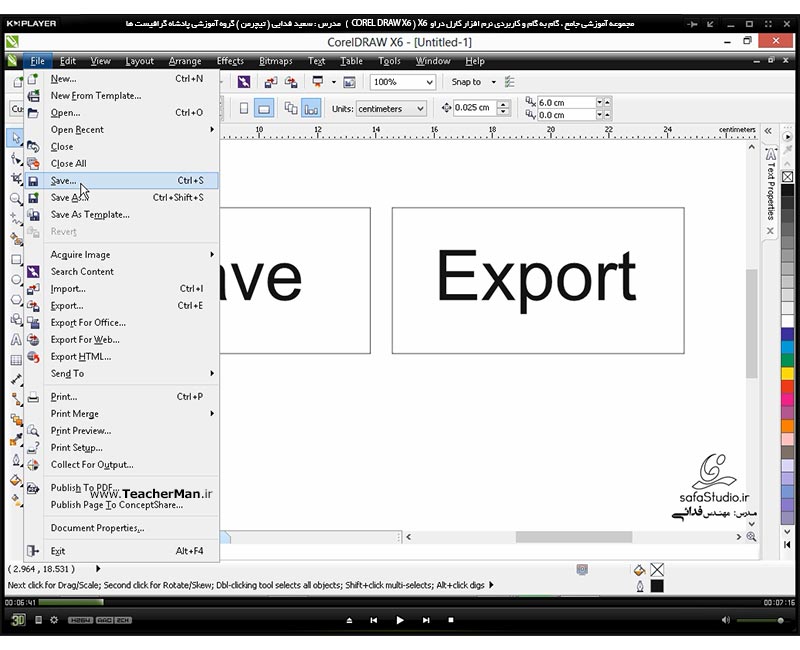Image resolution: width=800 pixels, height=650 pixels.
Task: Click the no-color swatch atop palette
Action: 787,177
